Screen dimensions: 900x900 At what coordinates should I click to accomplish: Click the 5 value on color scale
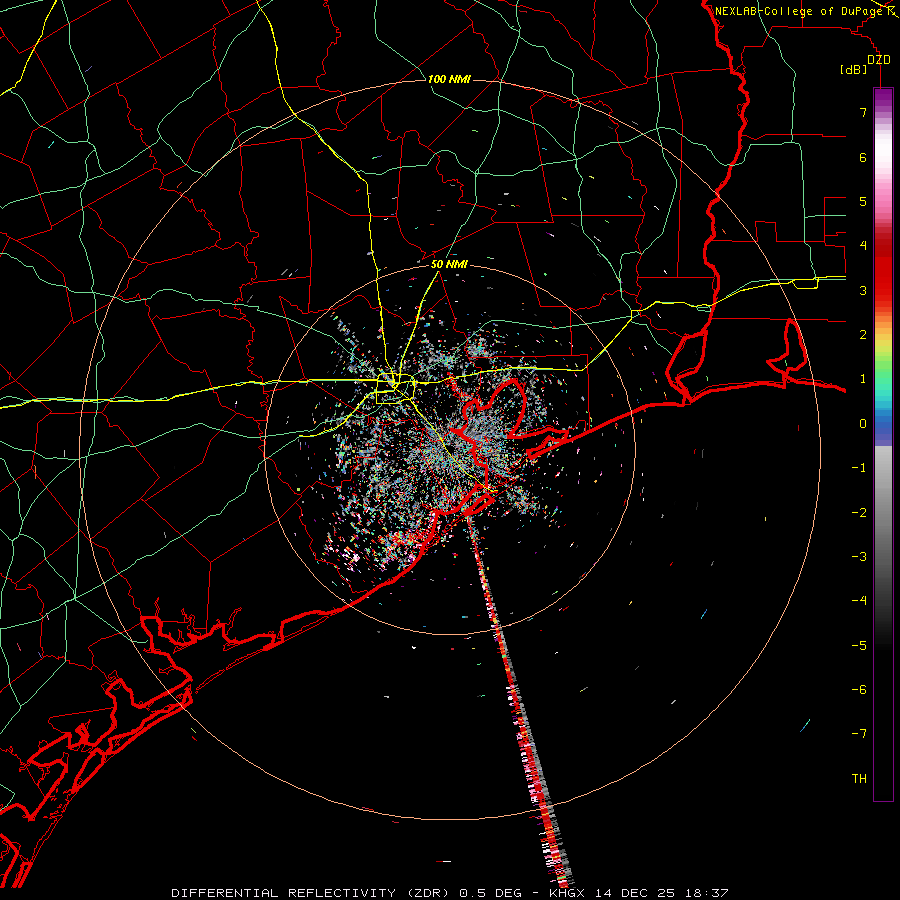(863, 201)
